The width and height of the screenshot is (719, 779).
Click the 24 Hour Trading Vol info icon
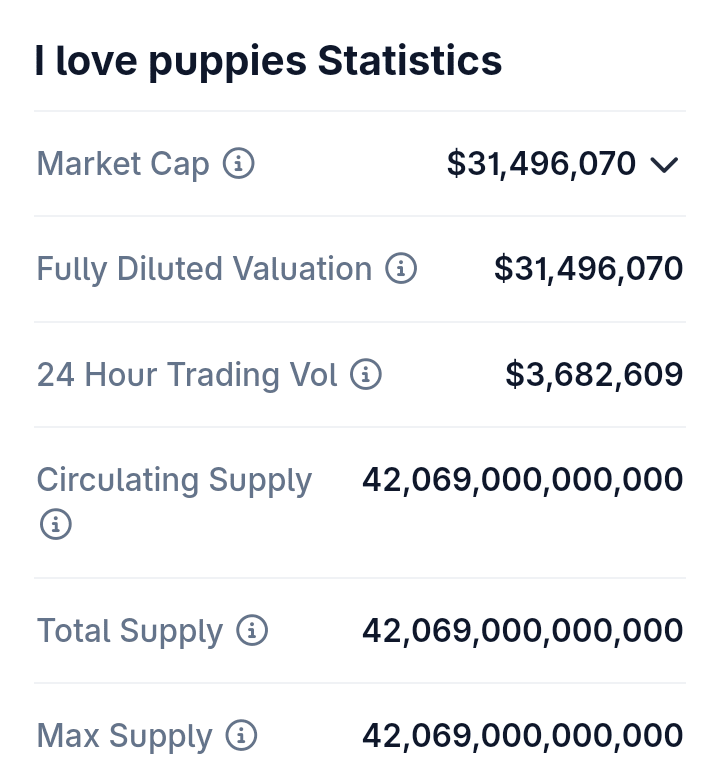(x=366, y=375)
